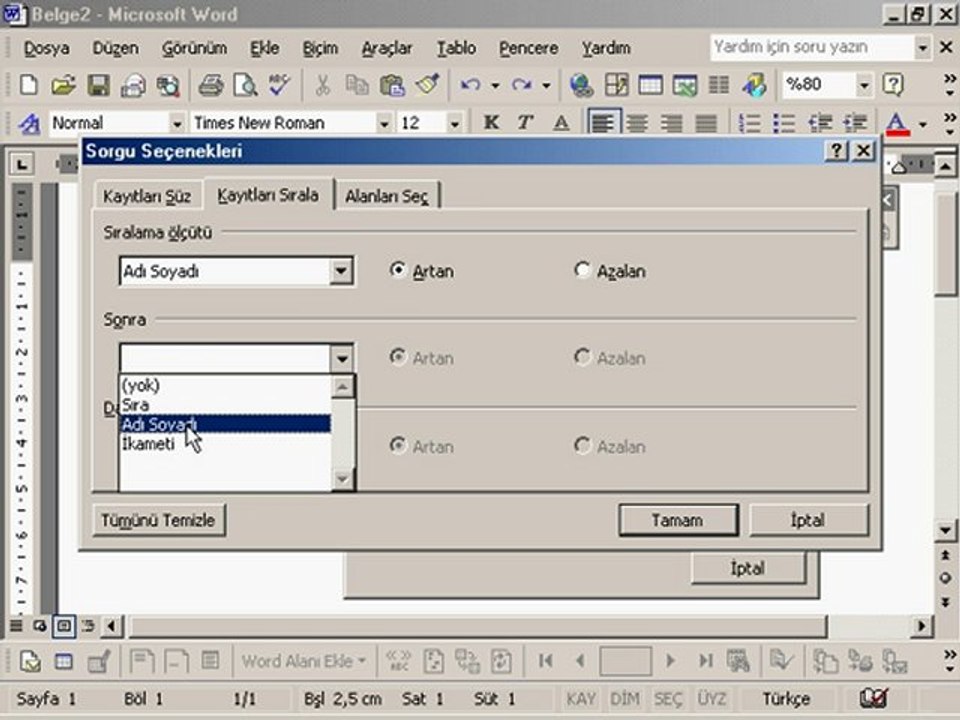Apply bold formatting with K button
This screenshot has width=960, height=720.
point(490,123)
